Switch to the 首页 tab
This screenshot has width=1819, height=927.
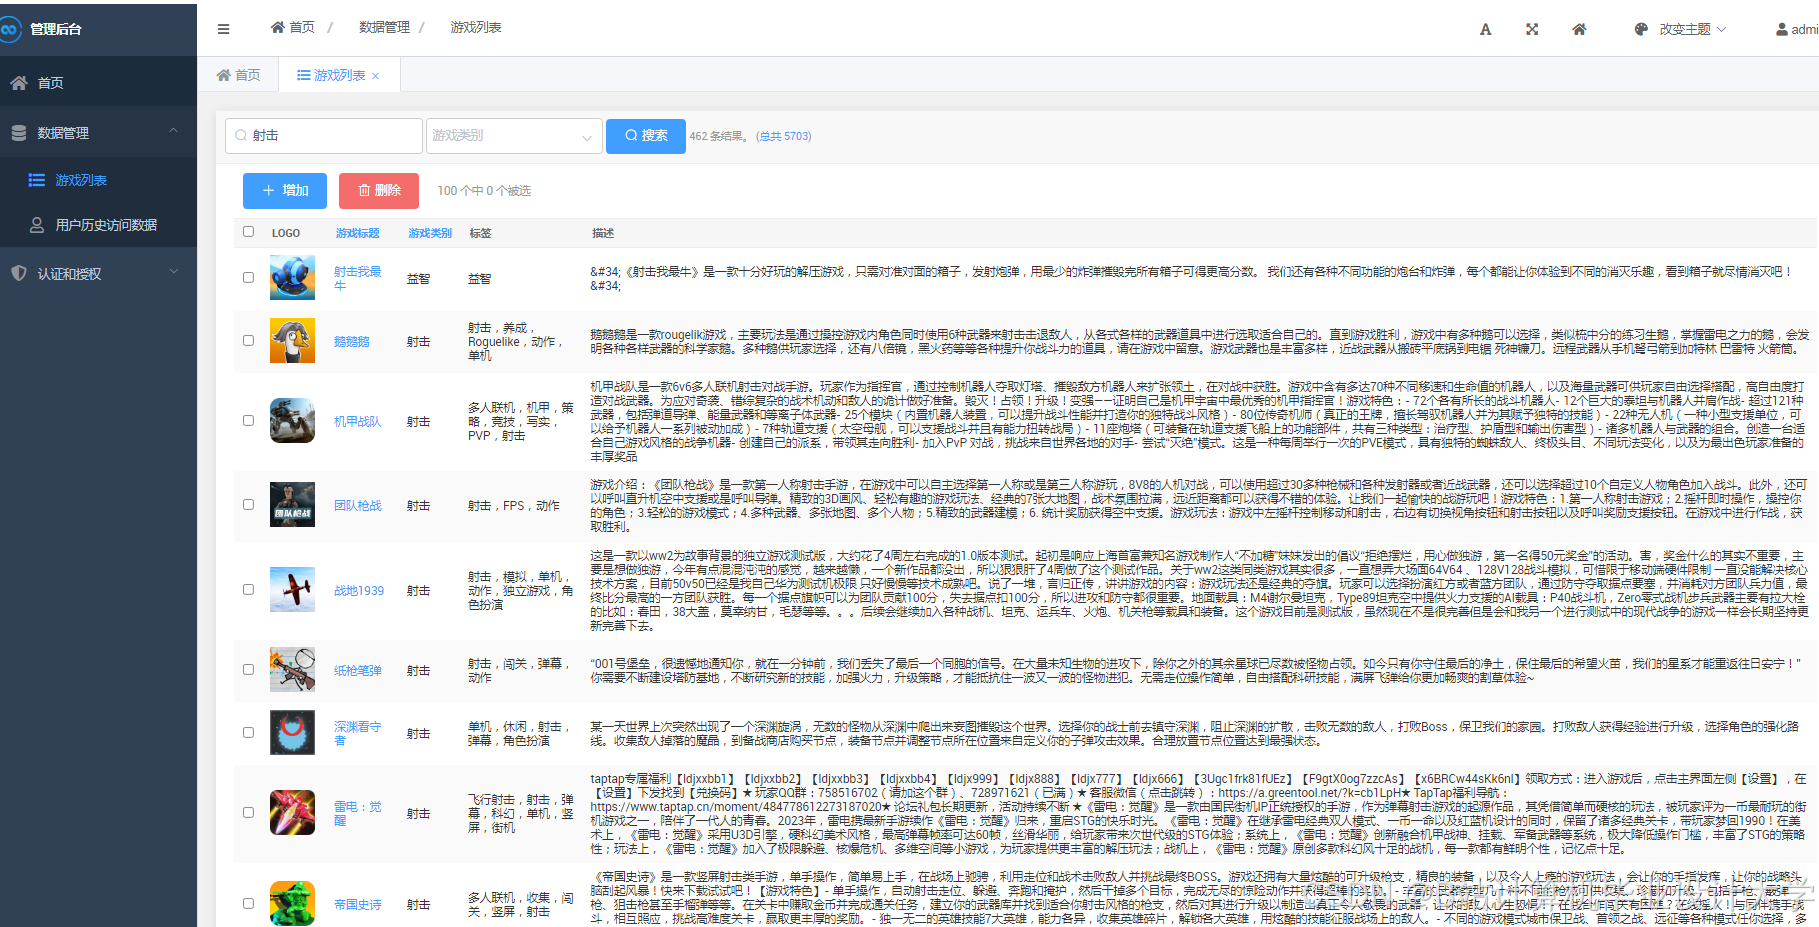click(x=246, y=74)
